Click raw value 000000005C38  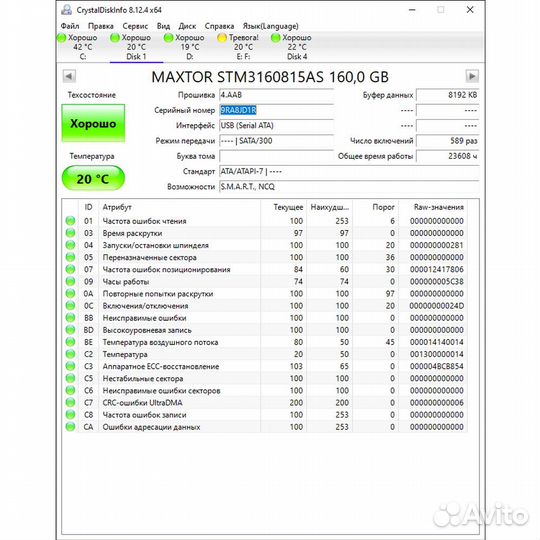(437, 281)
